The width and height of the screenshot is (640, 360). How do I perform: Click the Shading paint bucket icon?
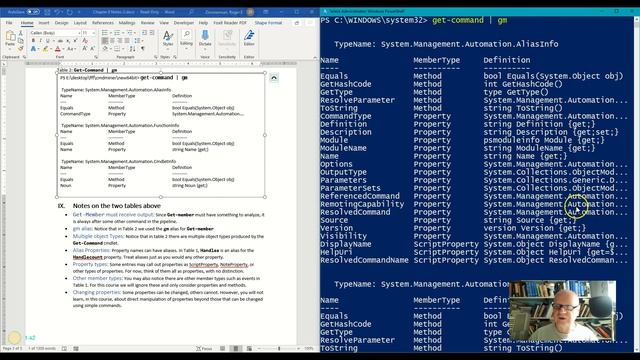pyautogui.click(x=106, y=49)
